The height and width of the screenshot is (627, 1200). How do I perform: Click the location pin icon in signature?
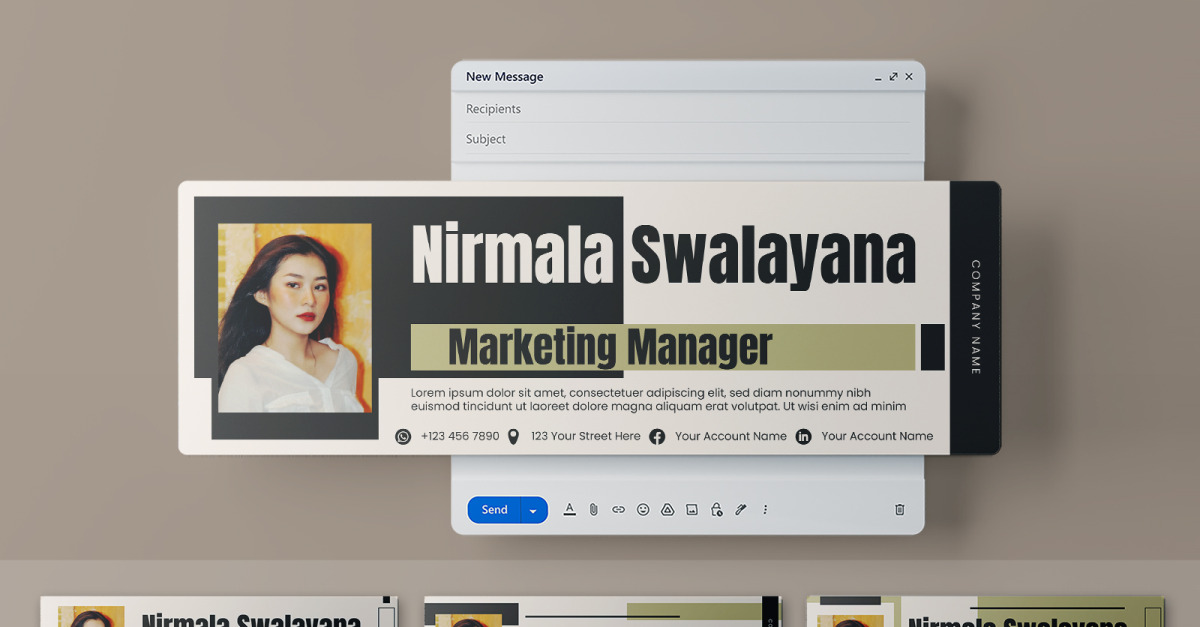pos(513,436)
